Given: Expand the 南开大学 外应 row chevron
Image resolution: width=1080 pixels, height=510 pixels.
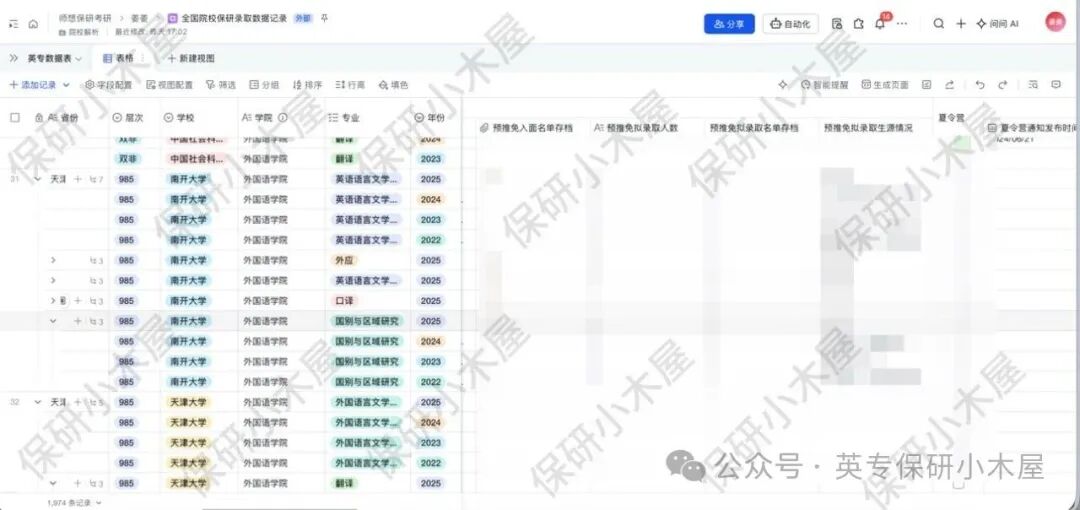Looking at the screenshot, I should click(53, 261).
